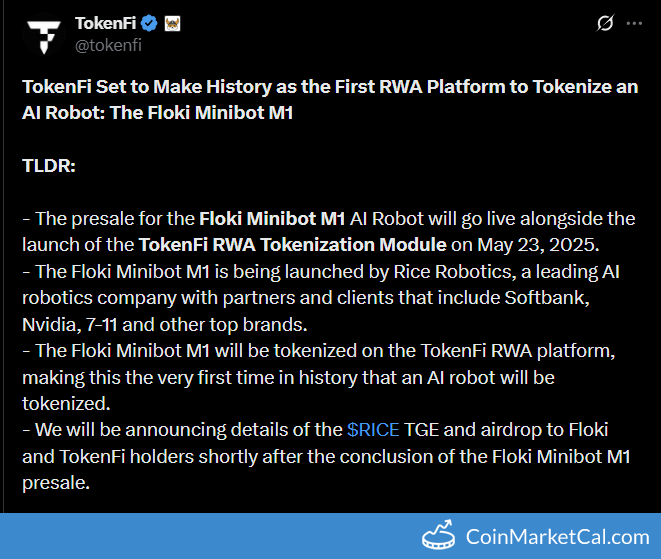Follow the $RICE cashtag link
The width and height of the screenshot is (661, 559).
[373, 430]
